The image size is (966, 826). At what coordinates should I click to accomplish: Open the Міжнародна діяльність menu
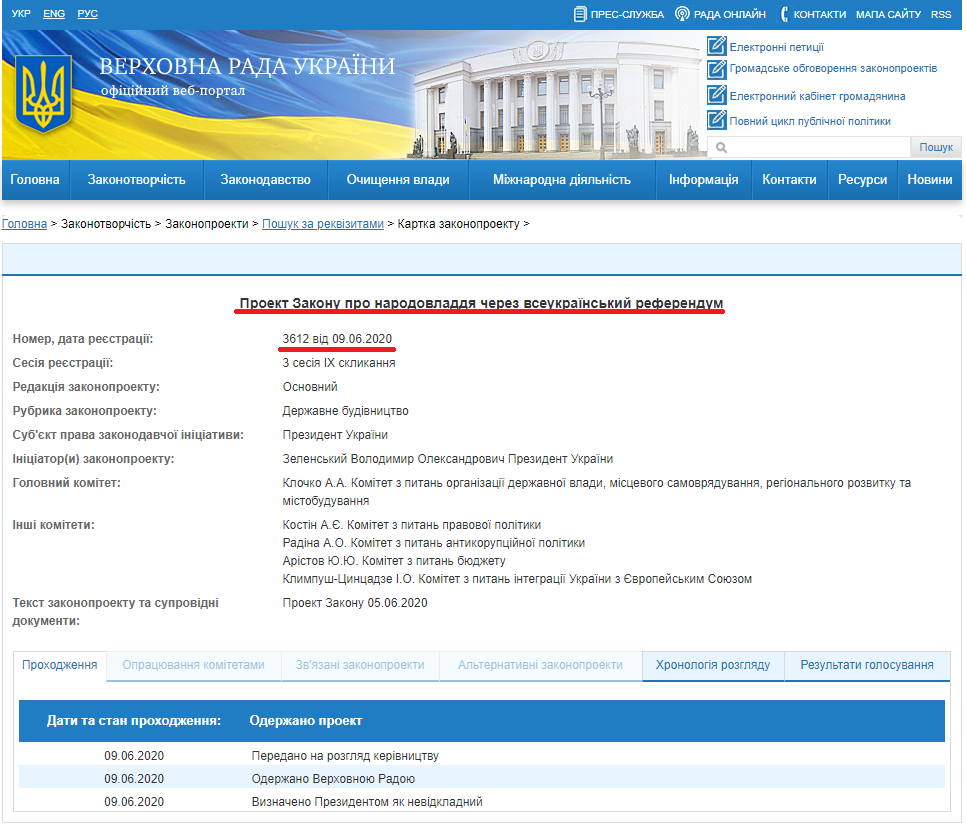[562, 180]
